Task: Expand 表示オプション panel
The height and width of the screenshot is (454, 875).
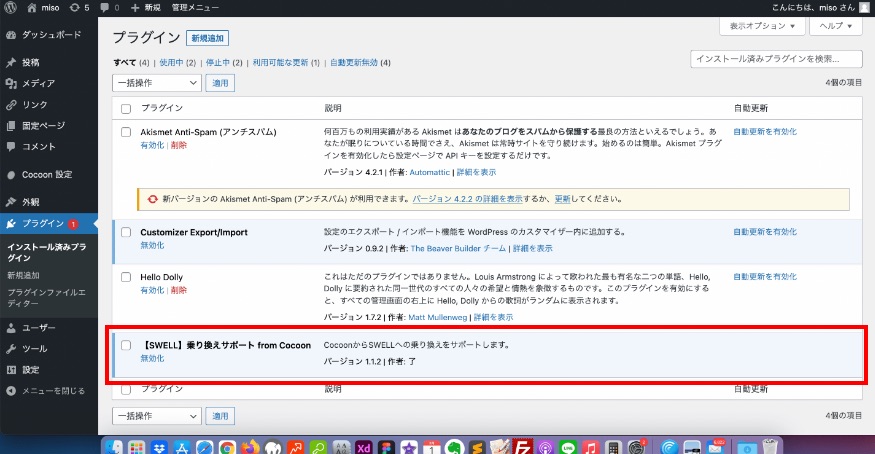Action: click(762, 26)
